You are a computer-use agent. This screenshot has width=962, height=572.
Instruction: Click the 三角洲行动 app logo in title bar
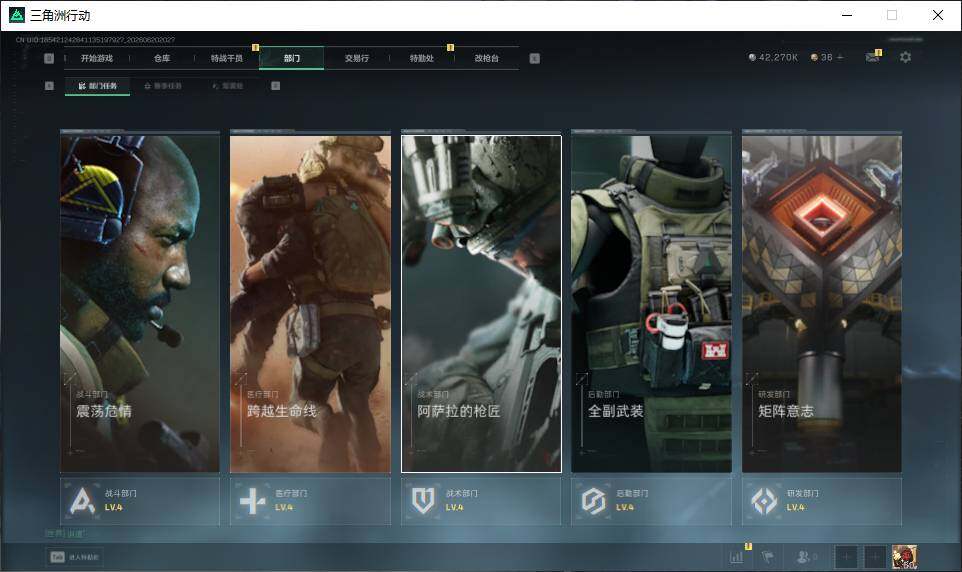(17, 15)
